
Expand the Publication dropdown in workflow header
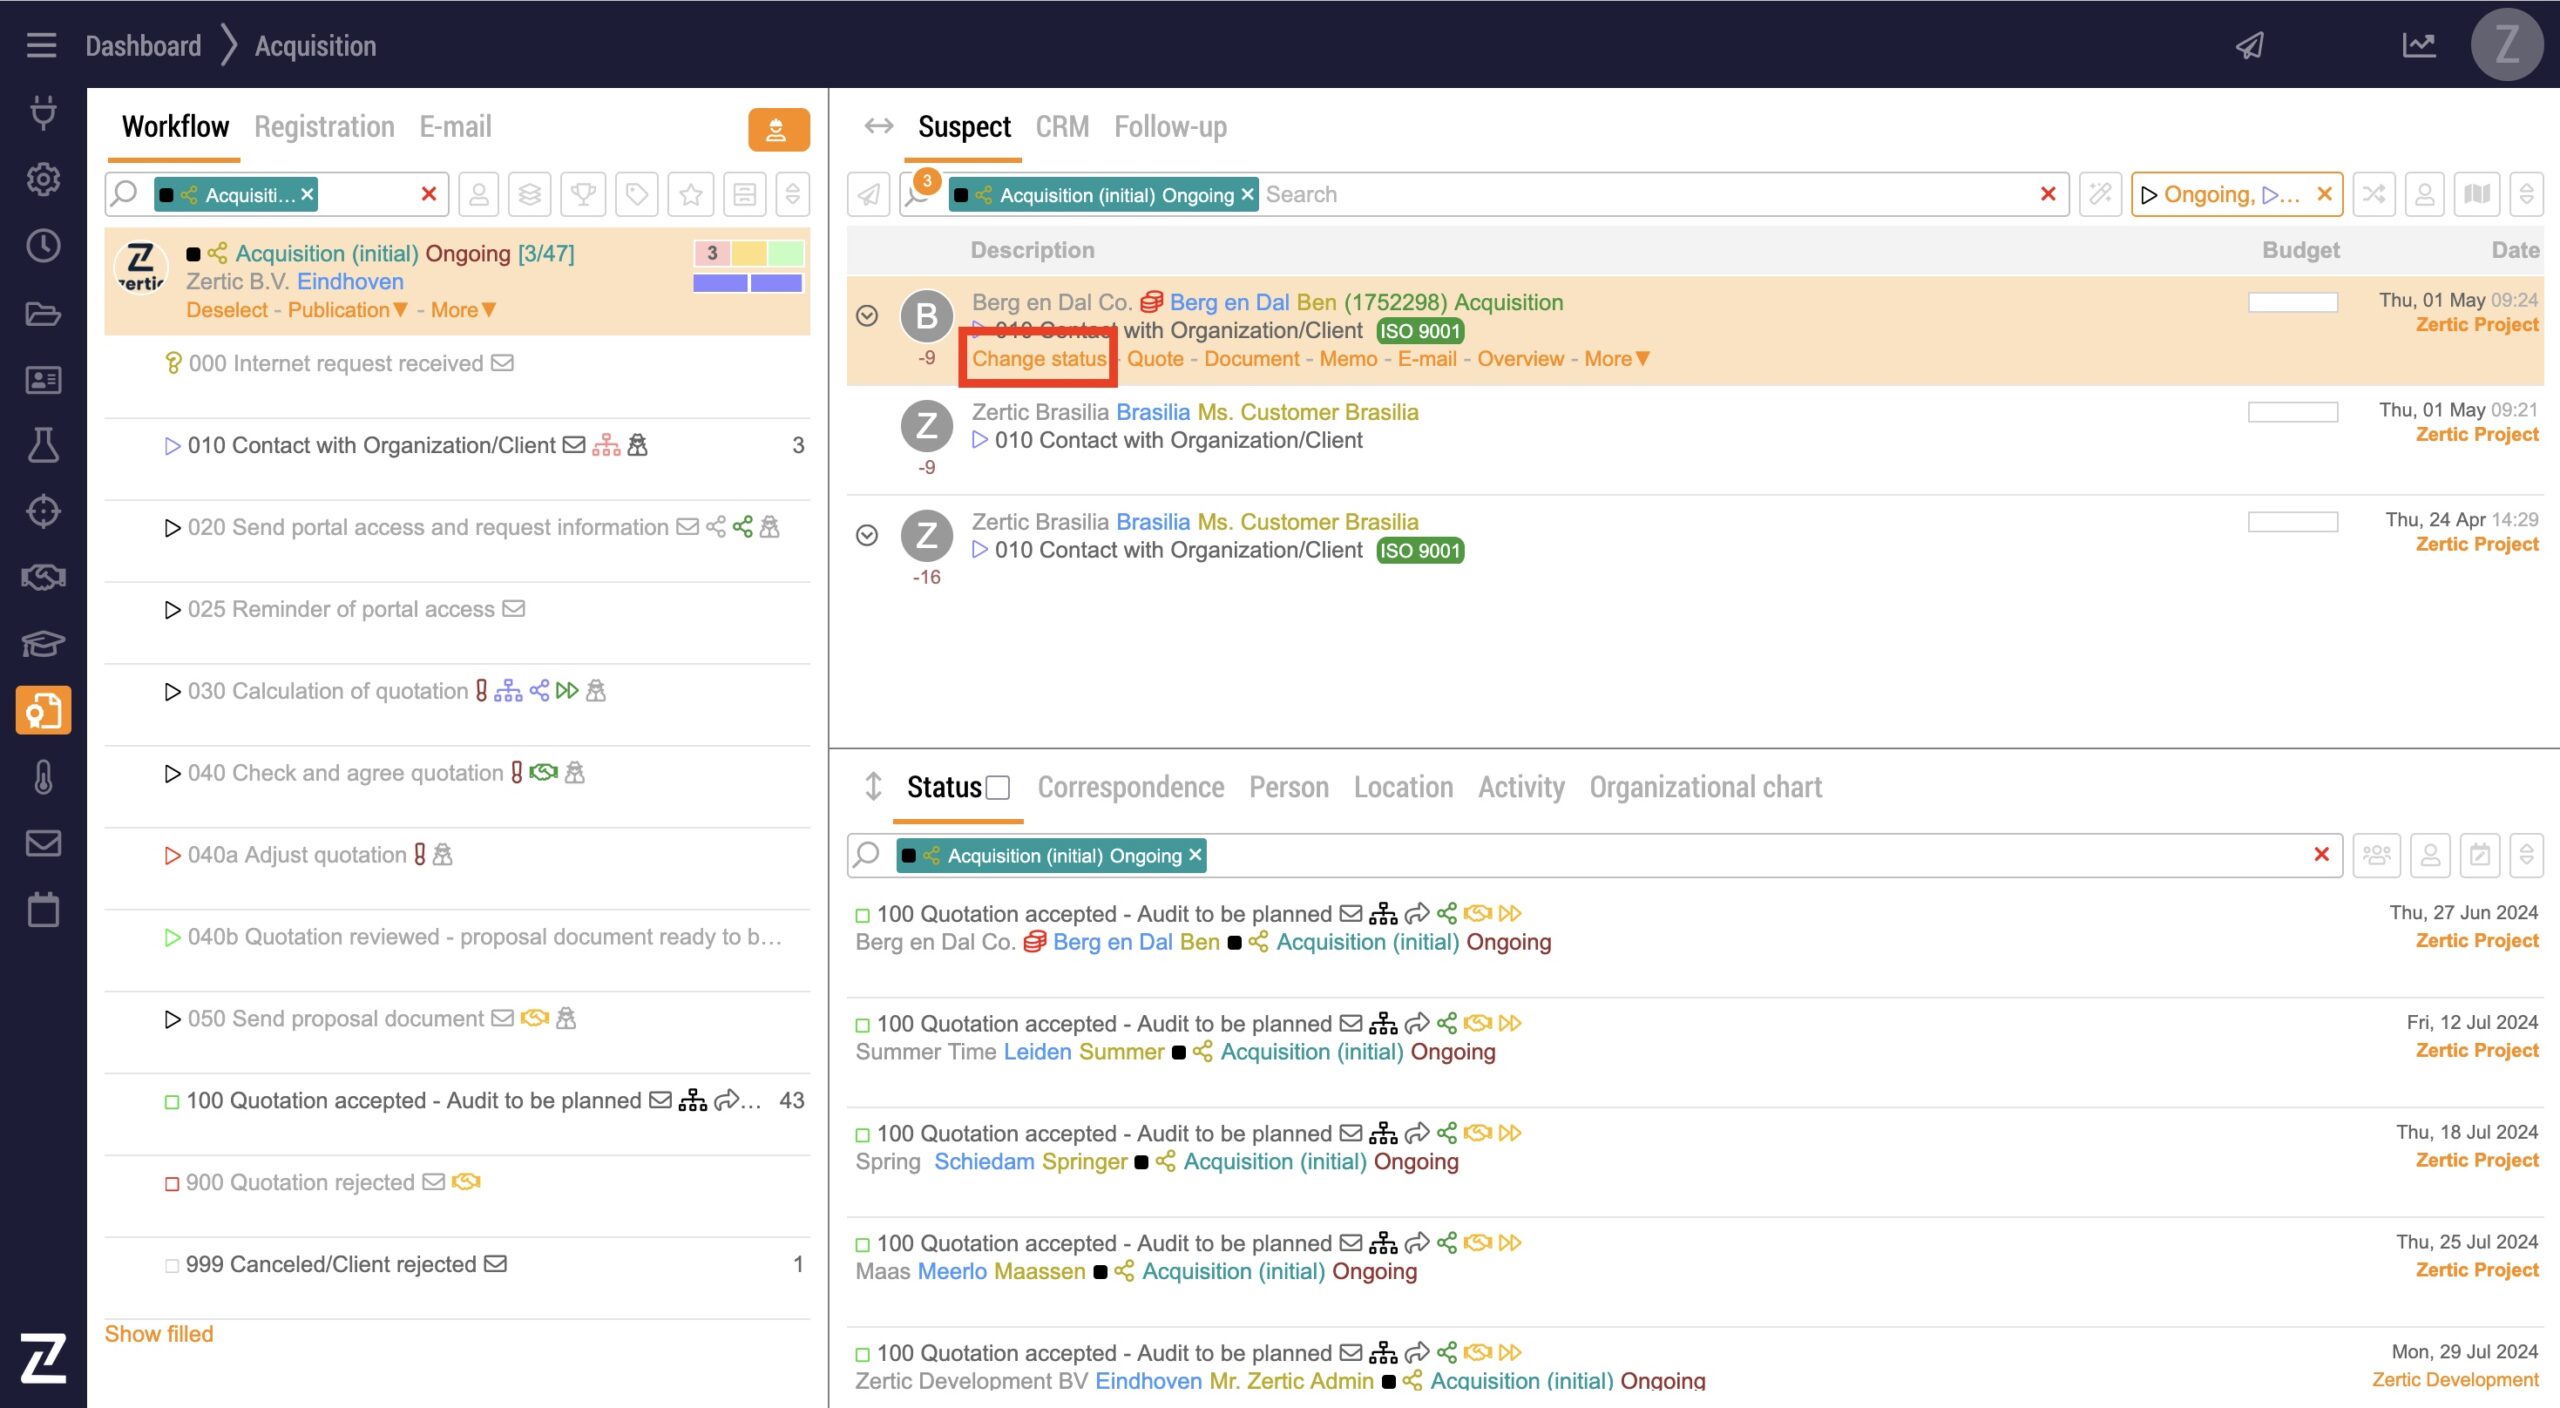point(347,310)
